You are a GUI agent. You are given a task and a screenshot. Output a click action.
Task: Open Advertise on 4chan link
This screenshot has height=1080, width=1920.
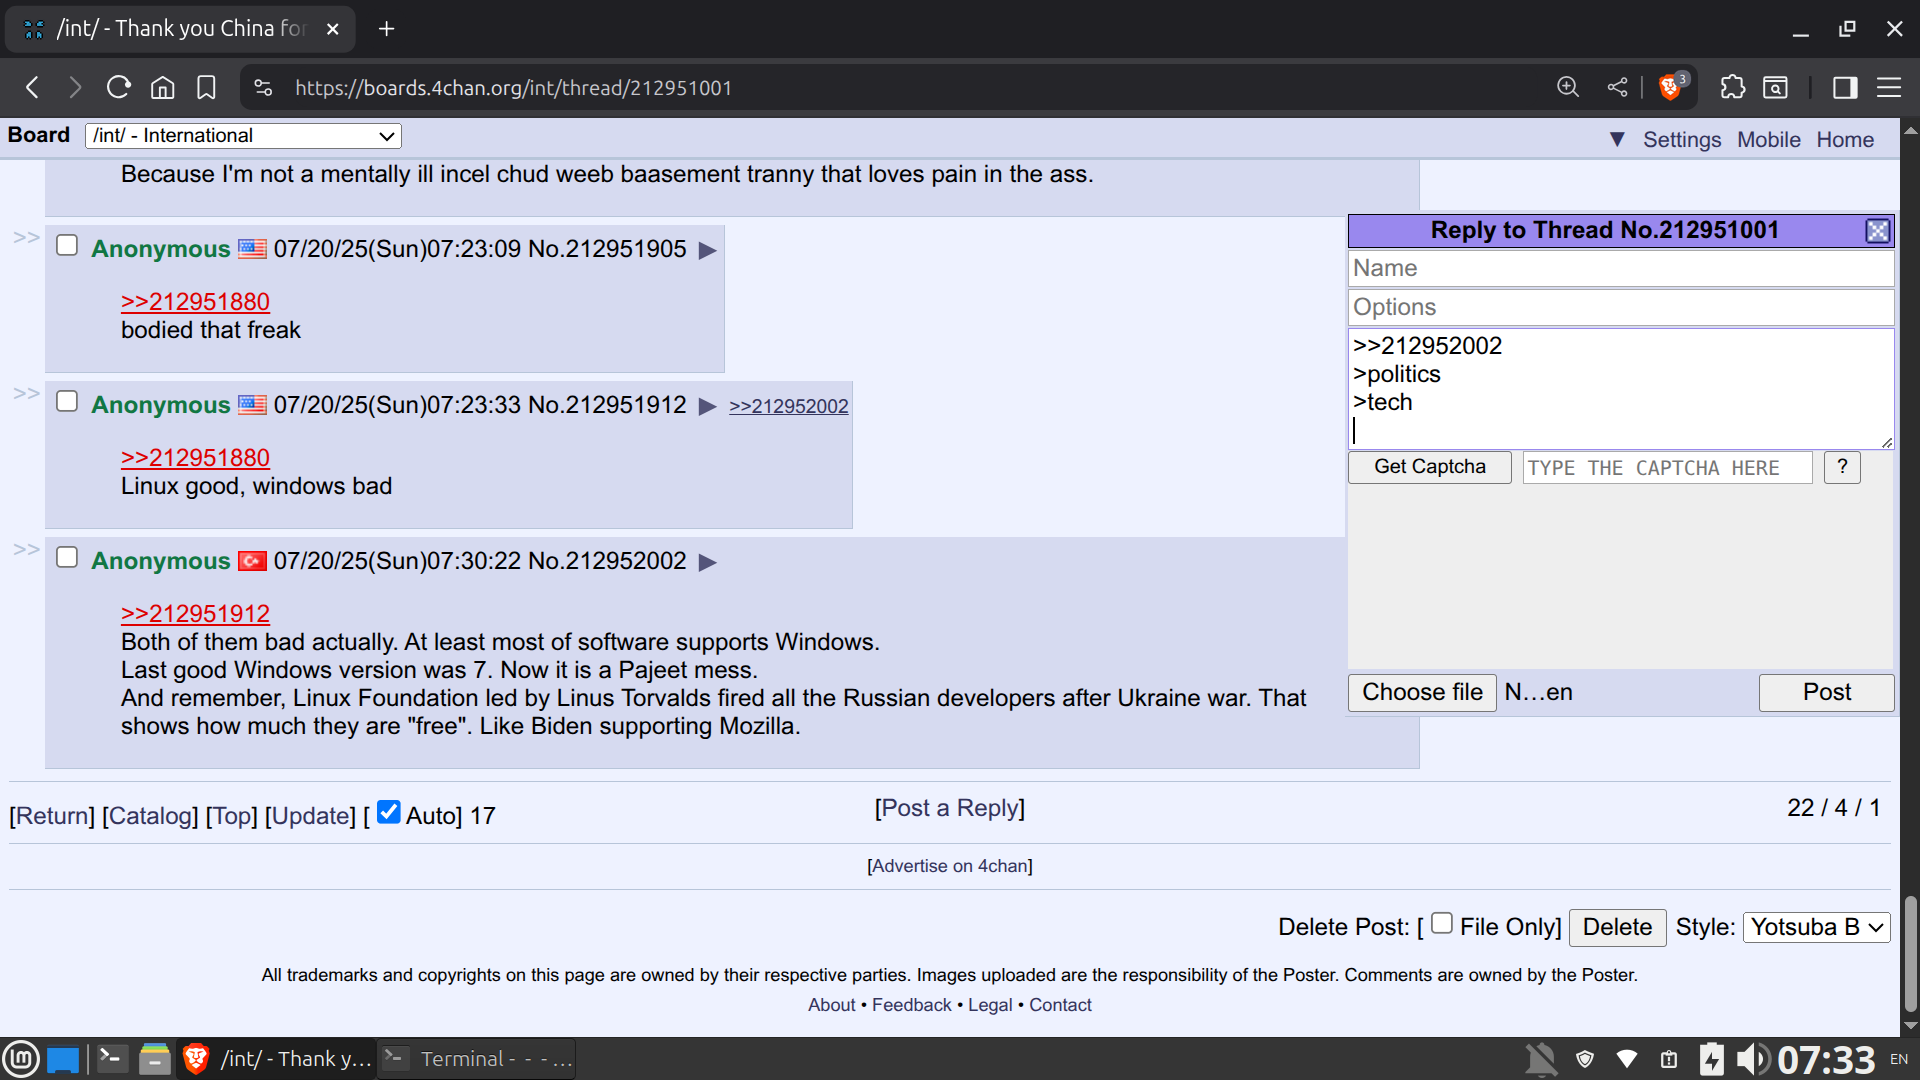click(950, 866)
